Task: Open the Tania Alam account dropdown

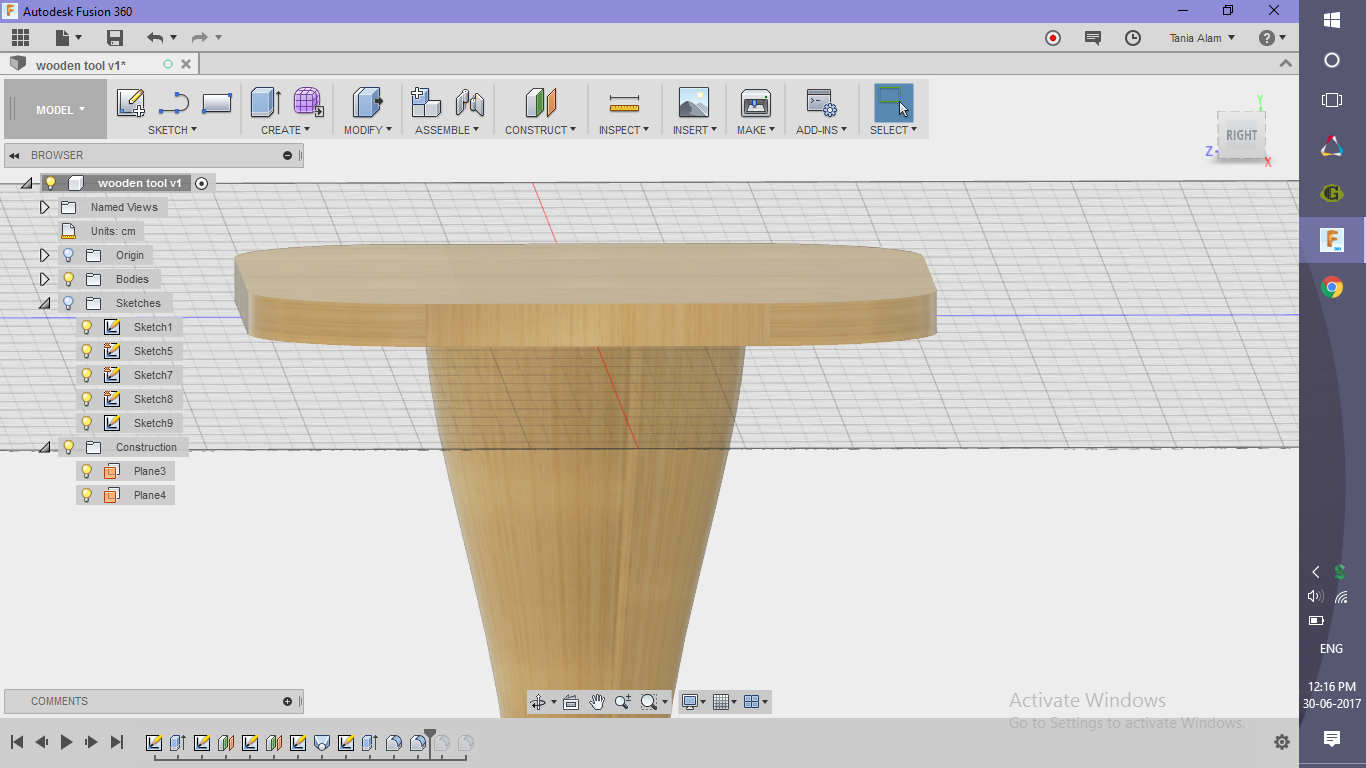Action: pyautogui.click(x=1202, y=38)
